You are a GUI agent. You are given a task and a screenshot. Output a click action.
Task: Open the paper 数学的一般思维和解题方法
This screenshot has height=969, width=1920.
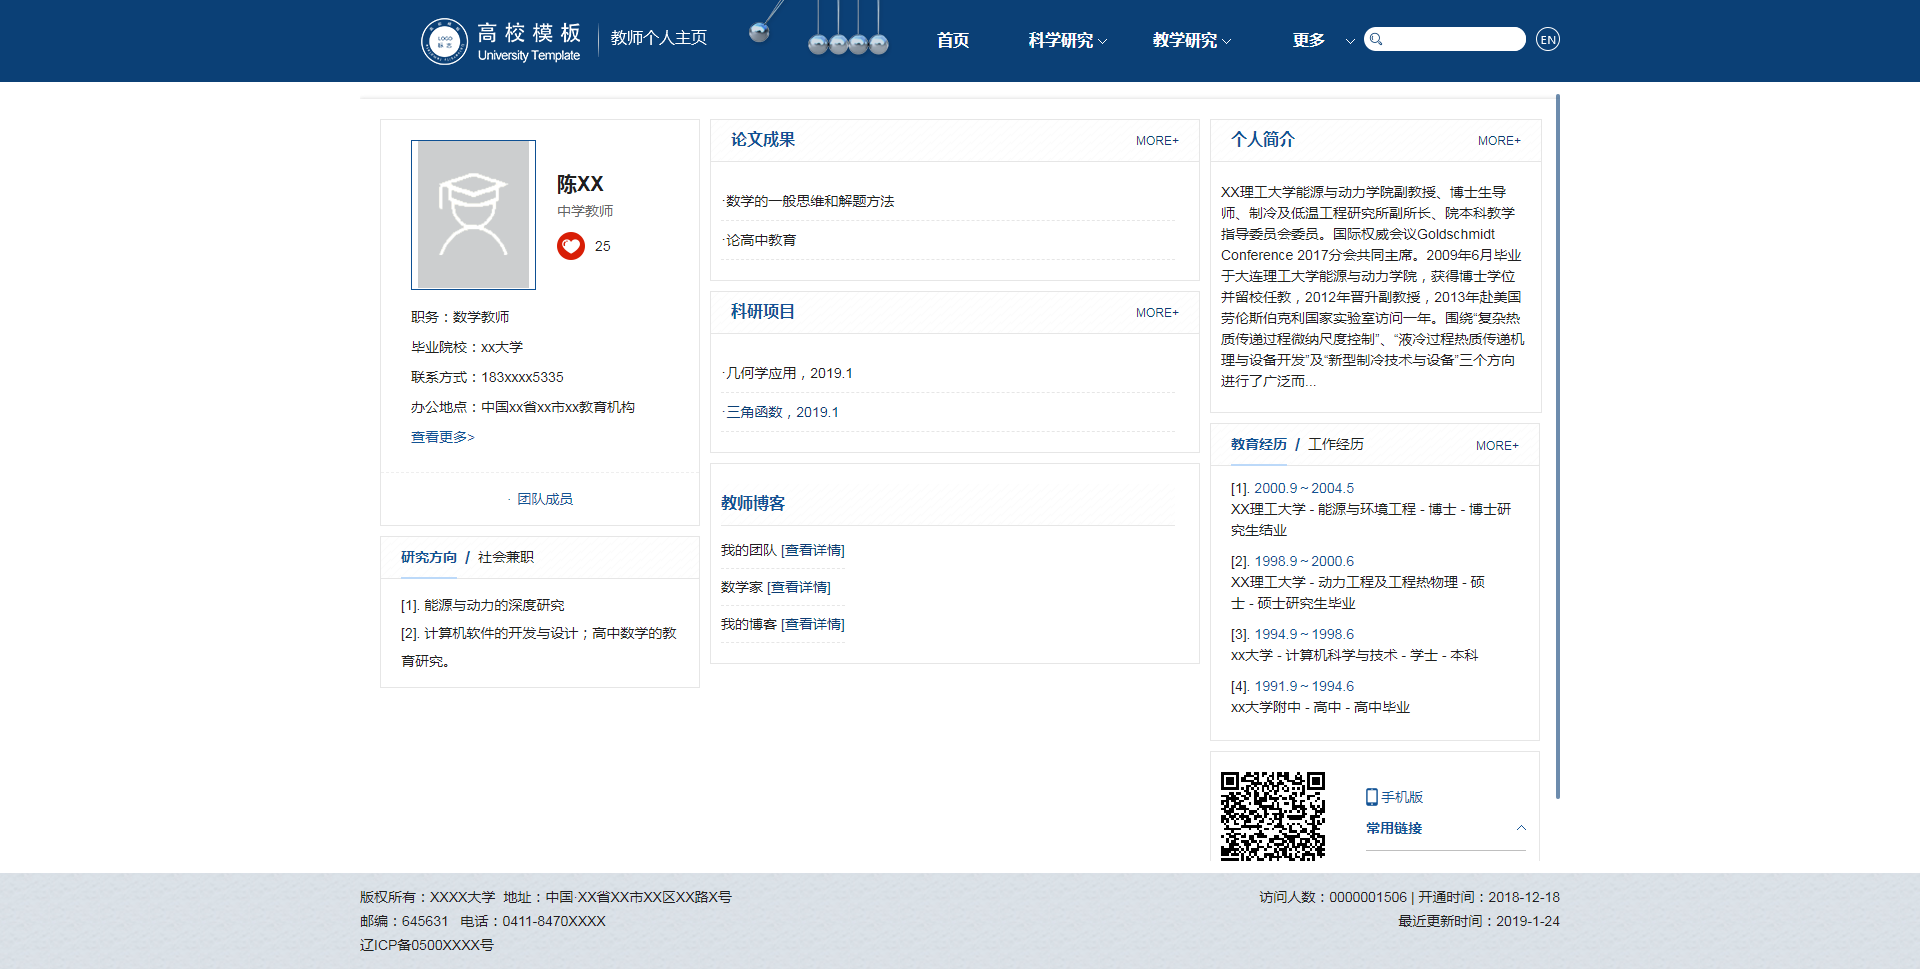[811, 200]
